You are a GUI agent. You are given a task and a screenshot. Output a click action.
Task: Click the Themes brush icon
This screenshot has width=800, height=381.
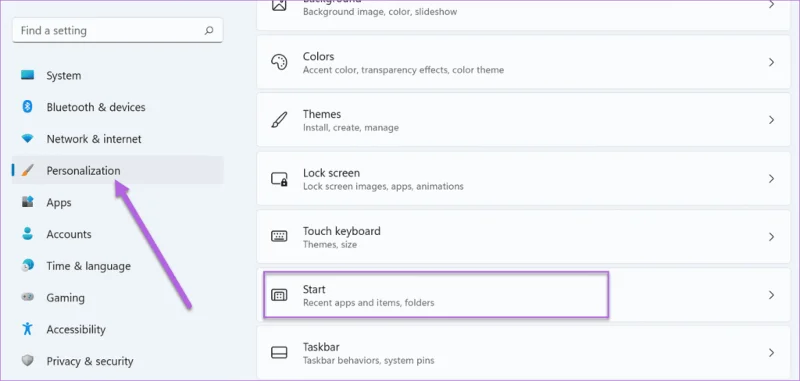(279, 120)
